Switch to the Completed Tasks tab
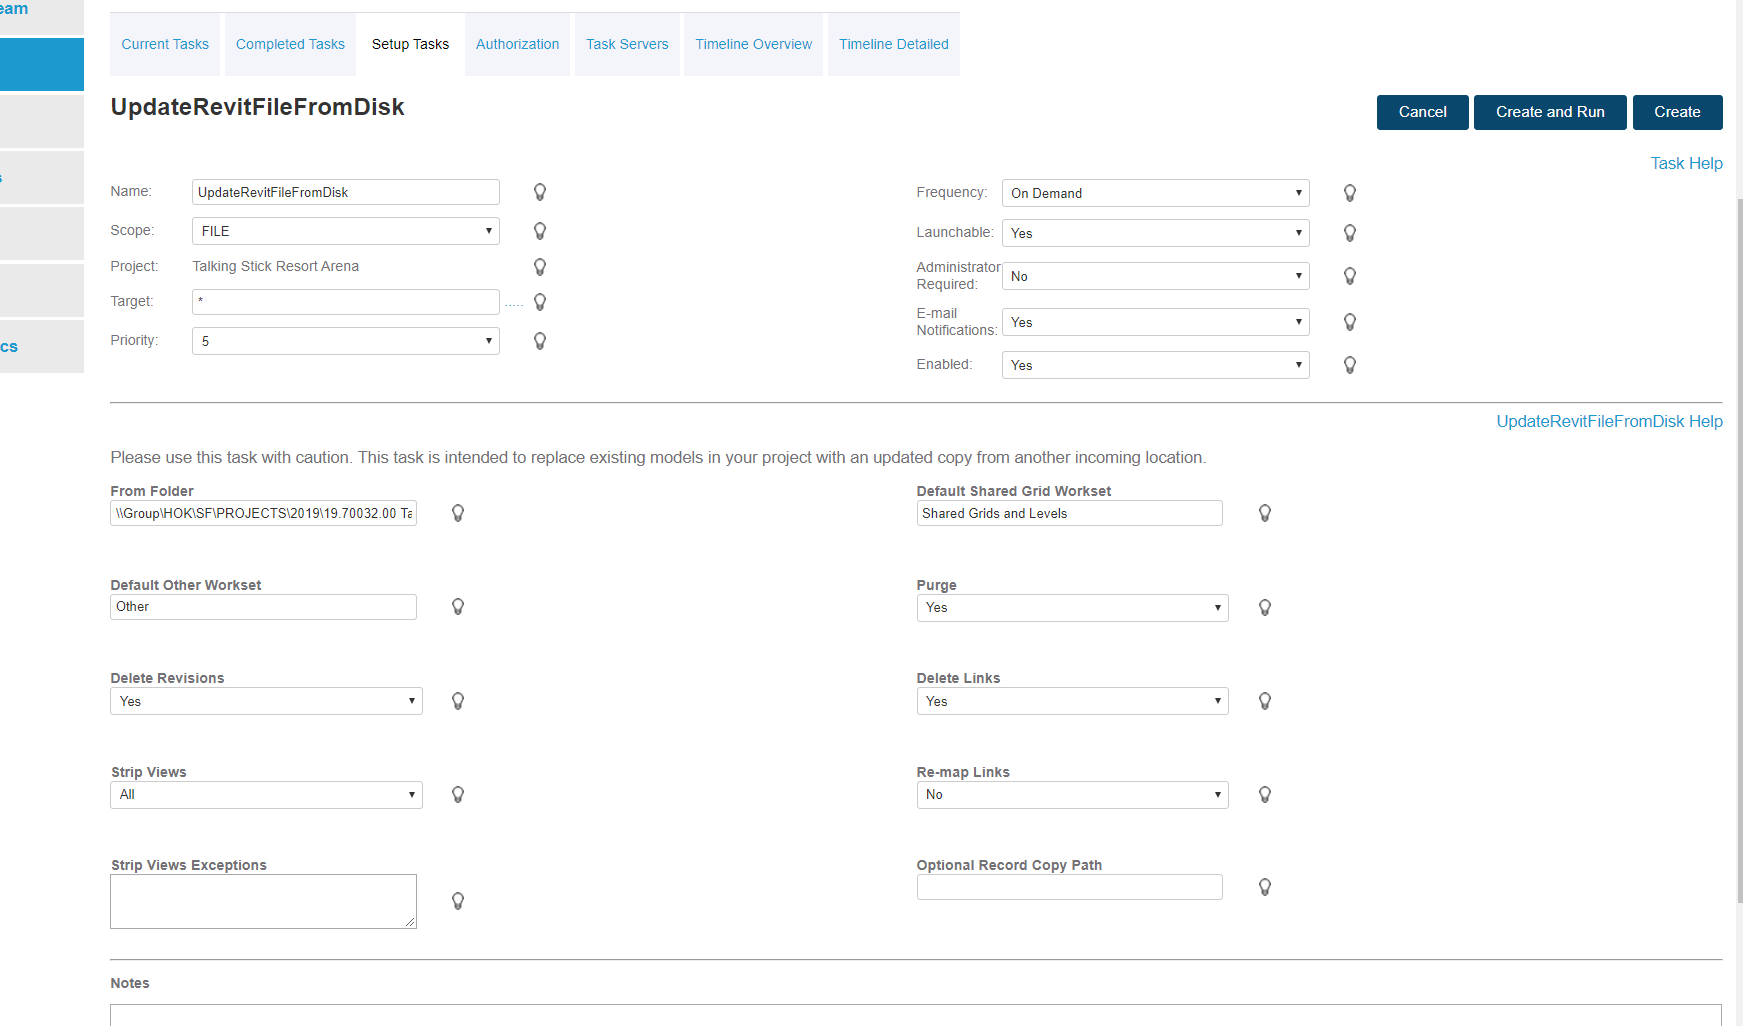 click(290, 44)
